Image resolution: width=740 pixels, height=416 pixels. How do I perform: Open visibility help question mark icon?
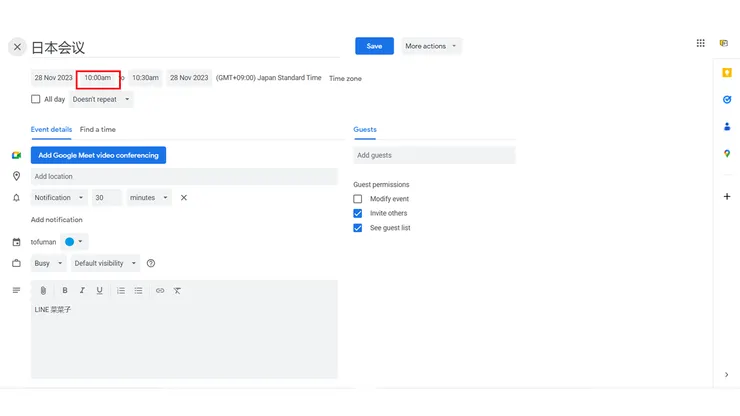pos(151,263)
